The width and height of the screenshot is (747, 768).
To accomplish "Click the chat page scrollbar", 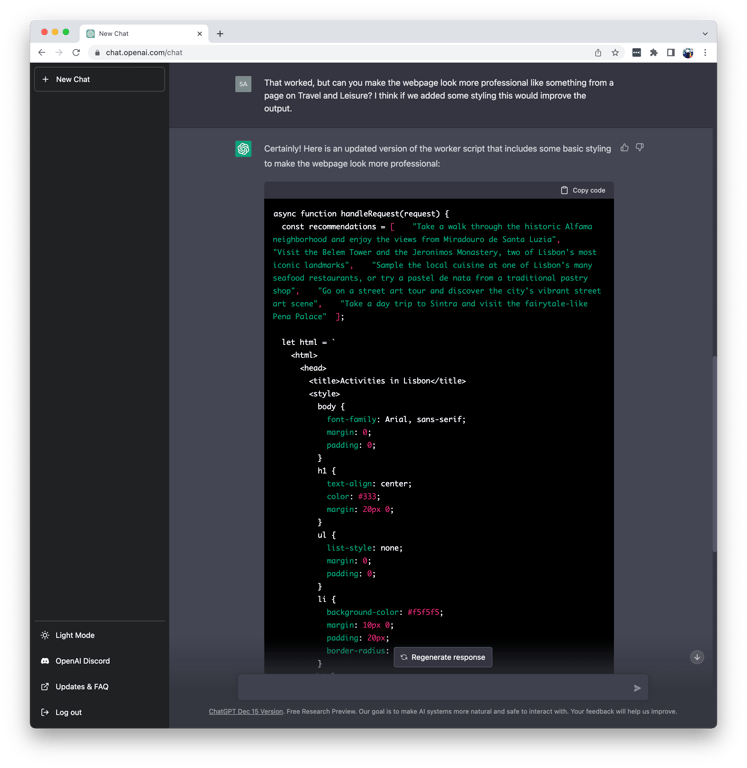I will (x=714, y=453).
